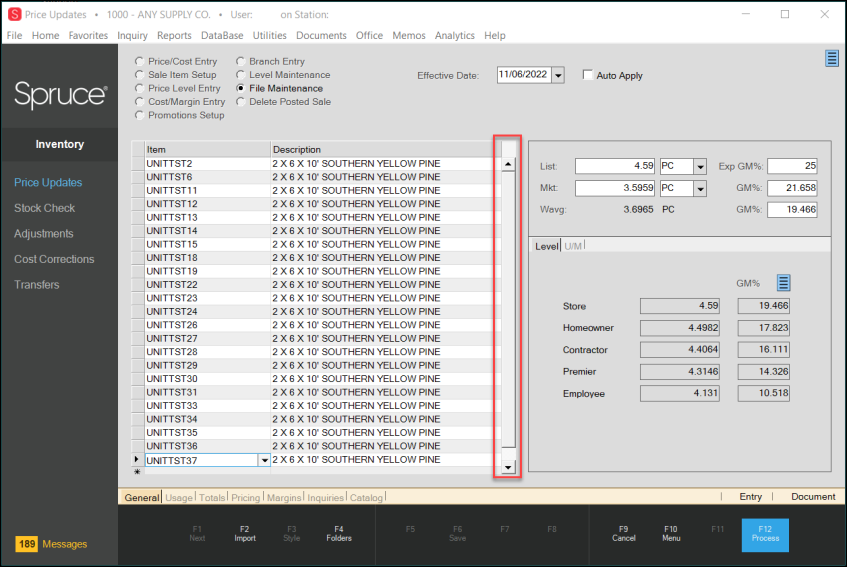
Task: Open the Home menu
Action: (45, 36)
